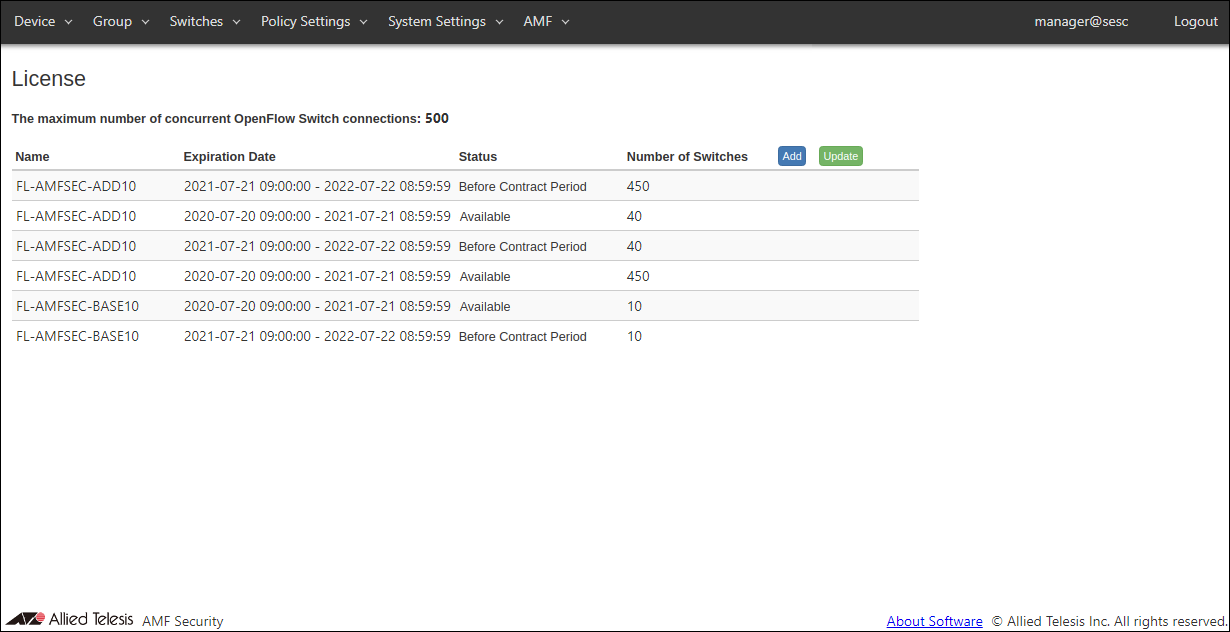The height and width of the screenshot is (632, 1230).
Task: Expand the Group dropdown menu
Action: click(x=120, y=21)
